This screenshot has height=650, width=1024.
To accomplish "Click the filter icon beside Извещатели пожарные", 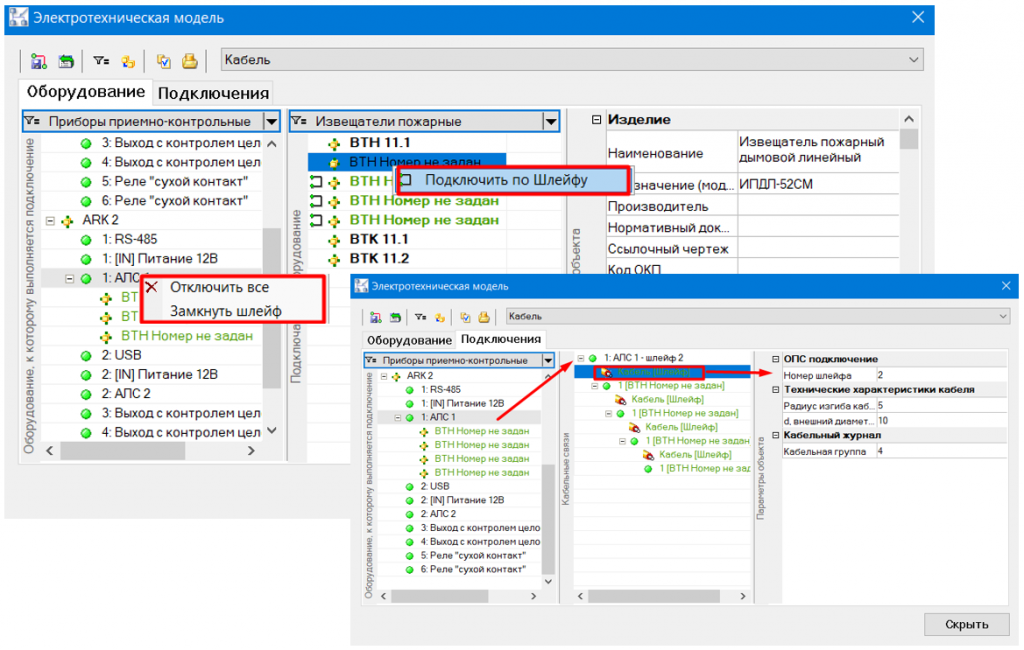I will (300, 121).
